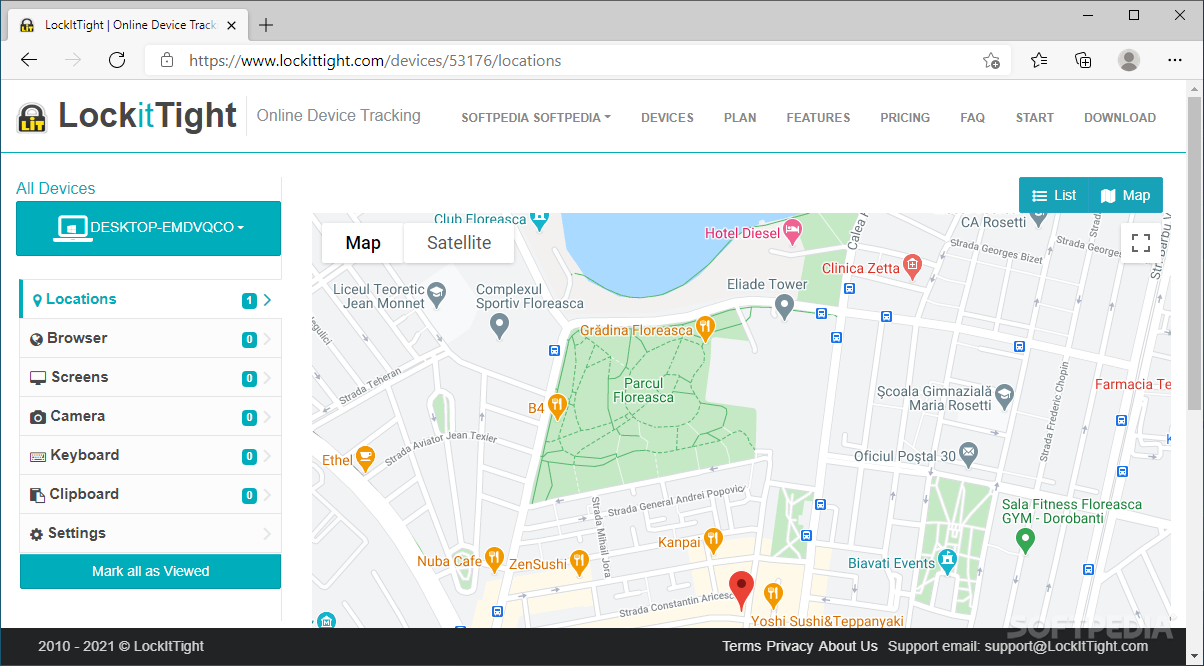1204x666 pixels.
Task: Open the About Us footer link
Action: pos(848,646)
